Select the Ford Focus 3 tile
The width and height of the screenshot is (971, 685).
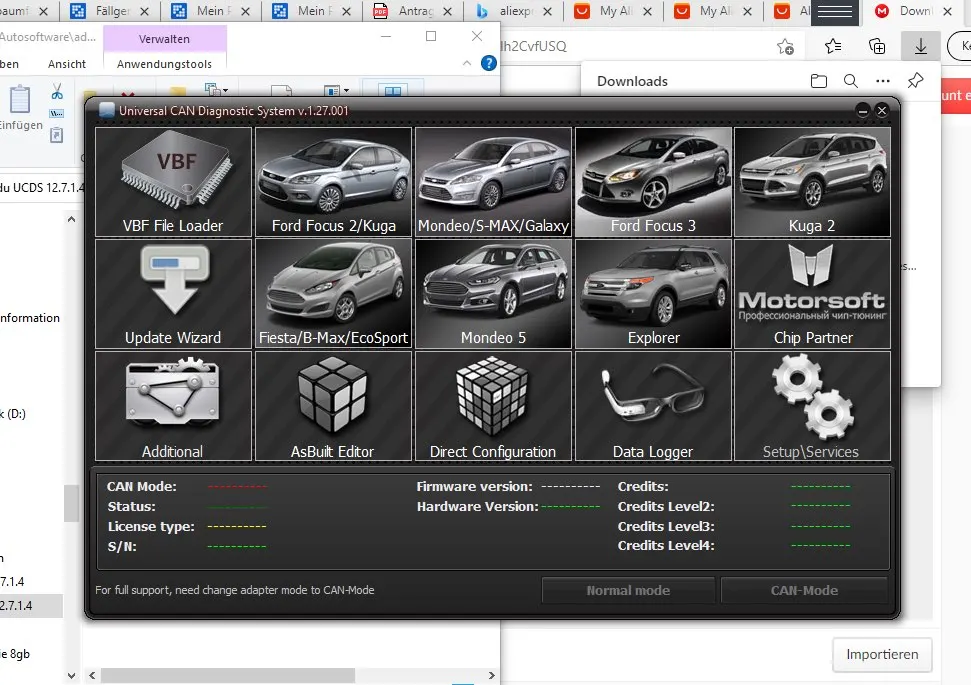pos(653,182)
